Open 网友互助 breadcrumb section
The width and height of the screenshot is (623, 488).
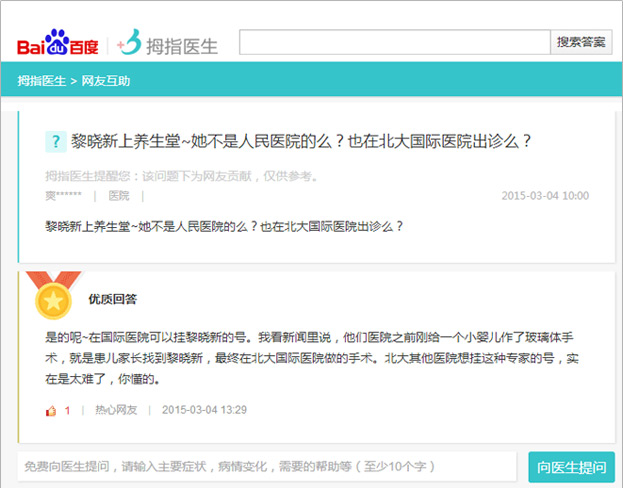pyautogui.click(x=105, y=81)
